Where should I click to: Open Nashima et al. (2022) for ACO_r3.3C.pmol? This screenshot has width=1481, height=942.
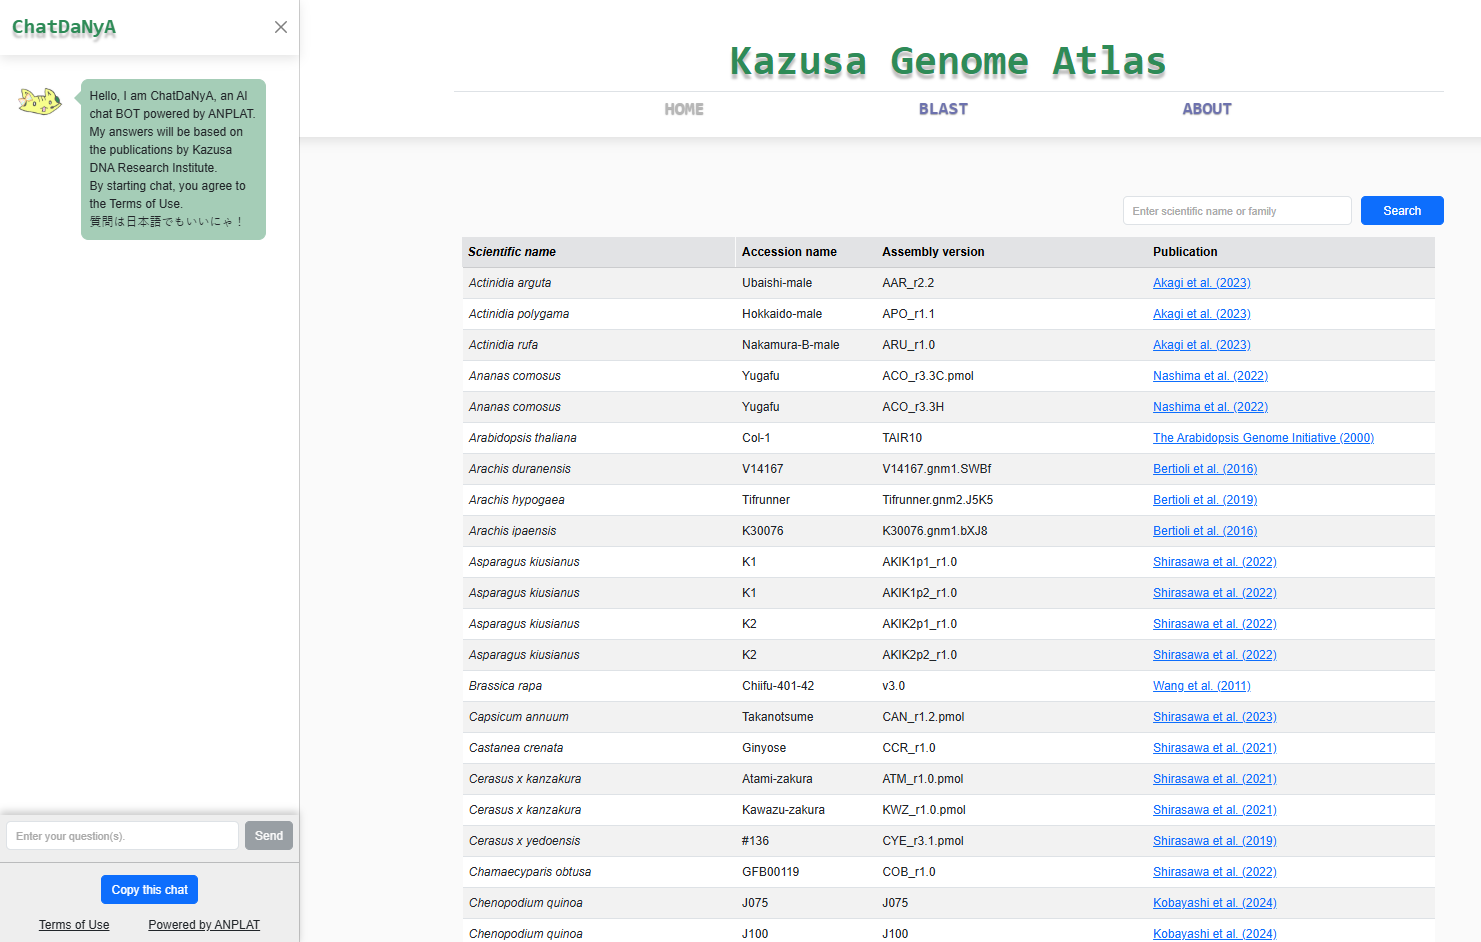coord(1210,376)
